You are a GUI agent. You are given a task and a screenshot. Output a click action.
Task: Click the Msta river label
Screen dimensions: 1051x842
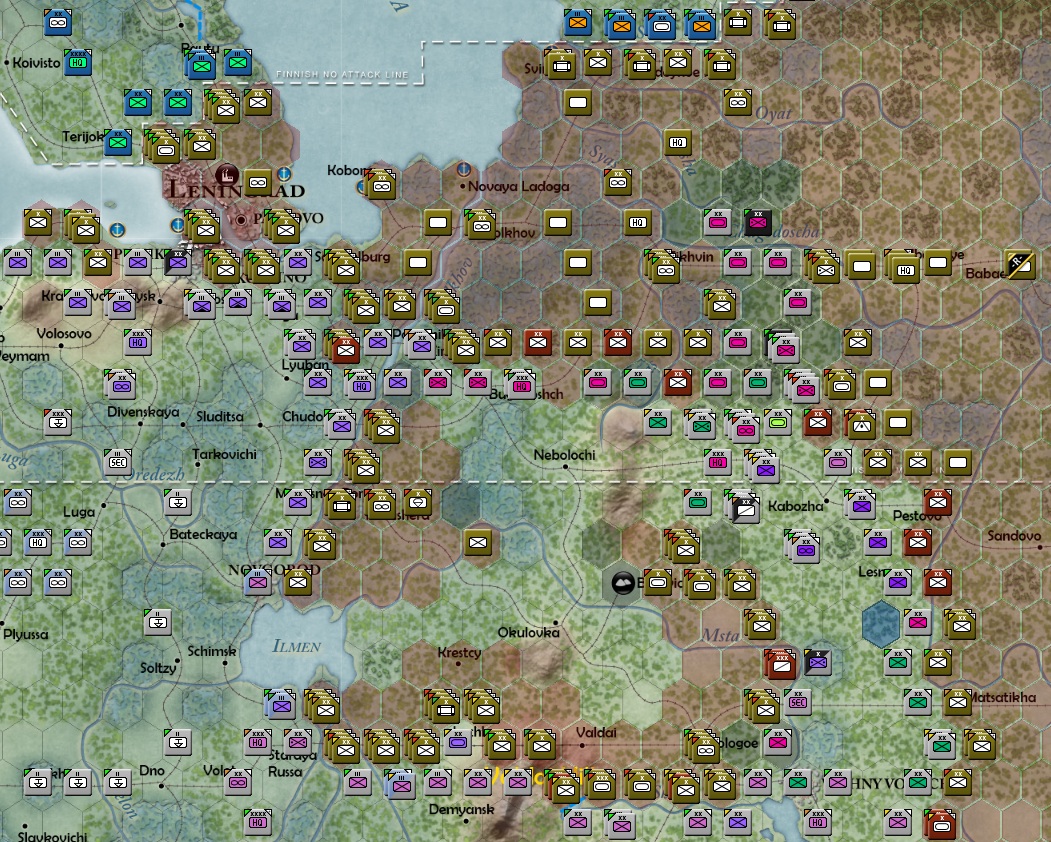pyautogui.click(x=721, y=635)
